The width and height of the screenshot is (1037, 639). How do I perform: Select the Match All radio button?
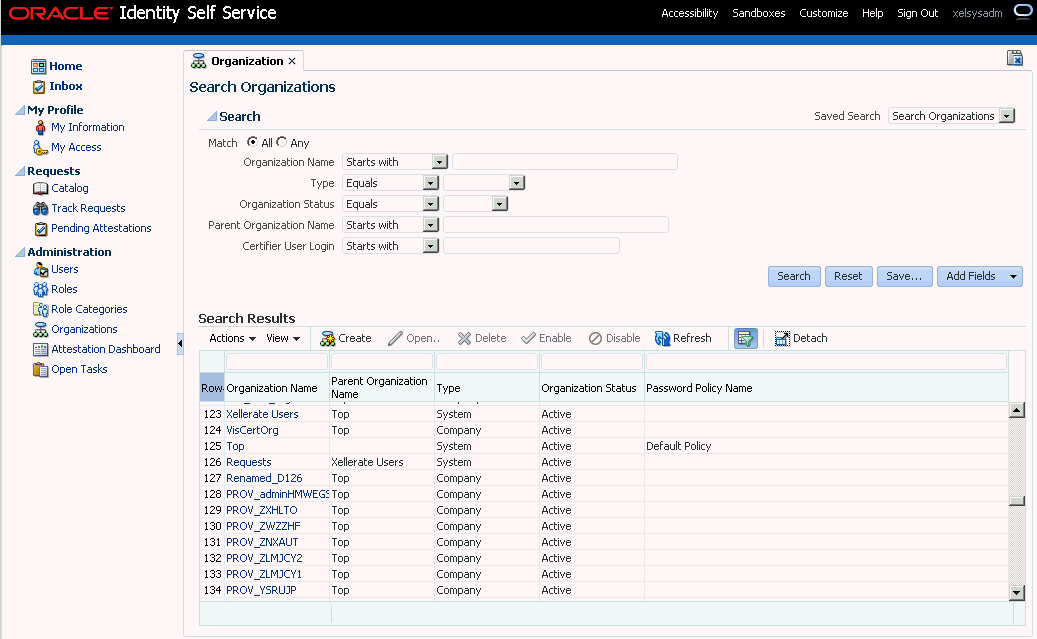(x=252, y=142)
